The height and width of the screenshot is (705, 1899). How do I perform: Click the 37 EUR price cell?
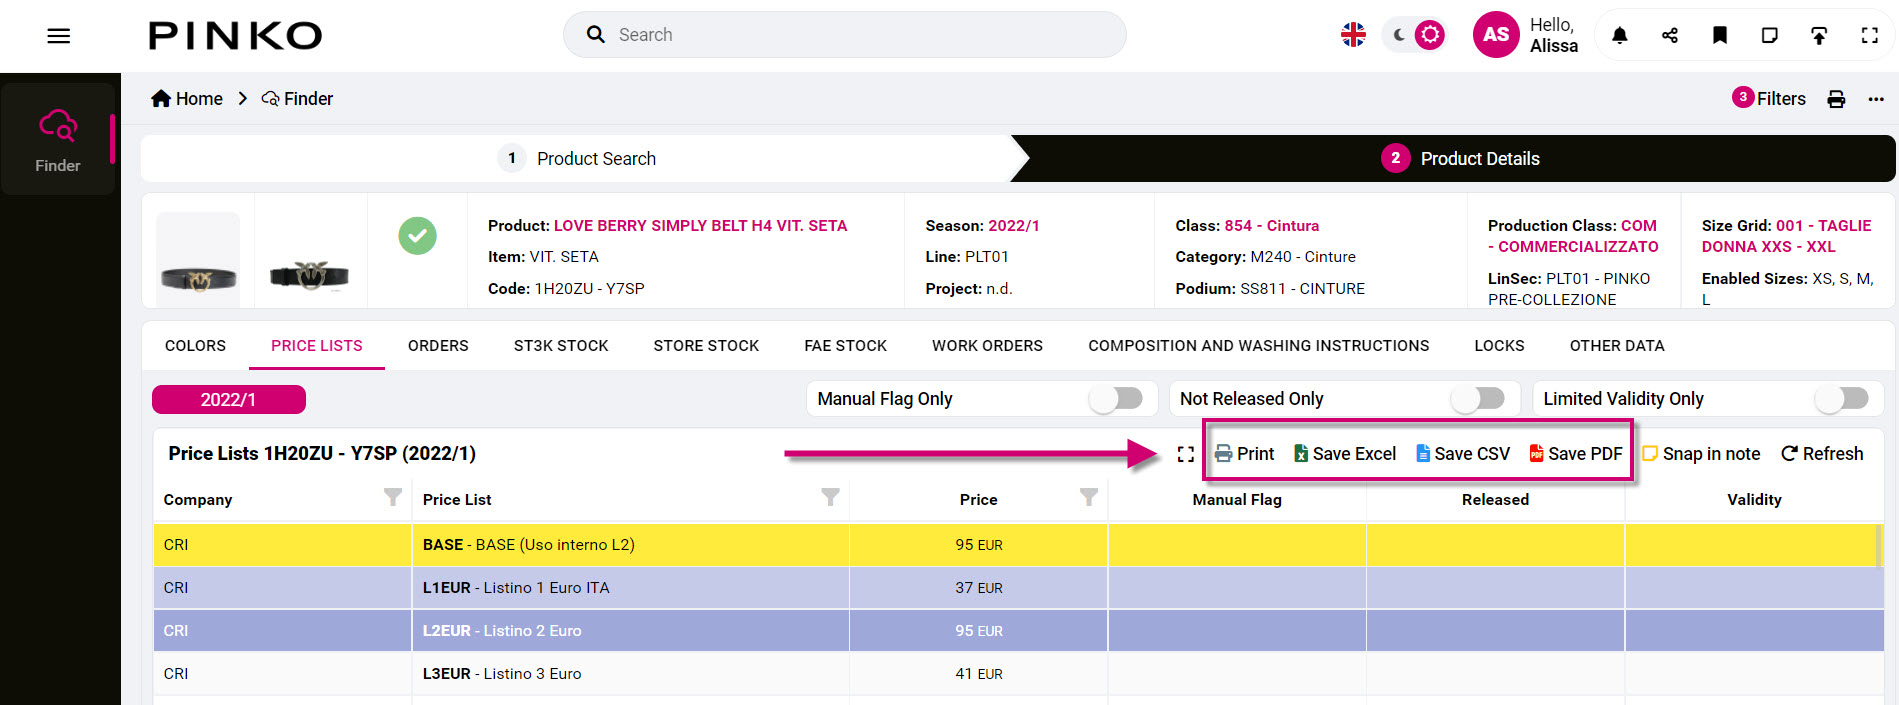[x=978, y=588]
